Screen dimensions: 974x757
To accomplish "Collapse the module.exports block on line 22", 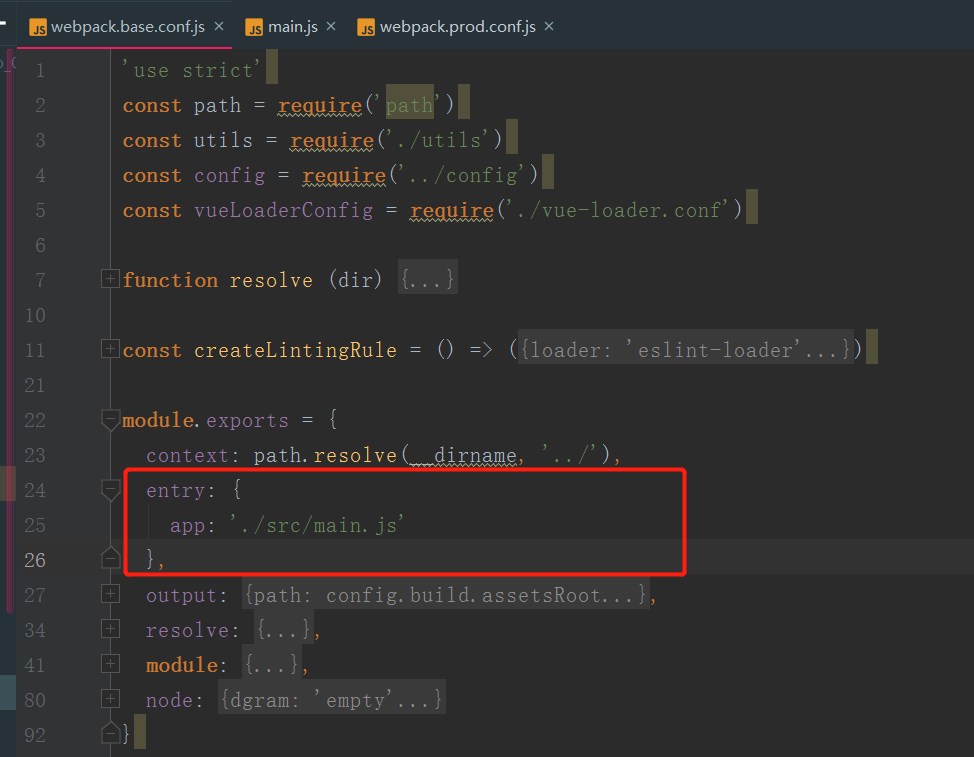I will (x=110, y=420).
